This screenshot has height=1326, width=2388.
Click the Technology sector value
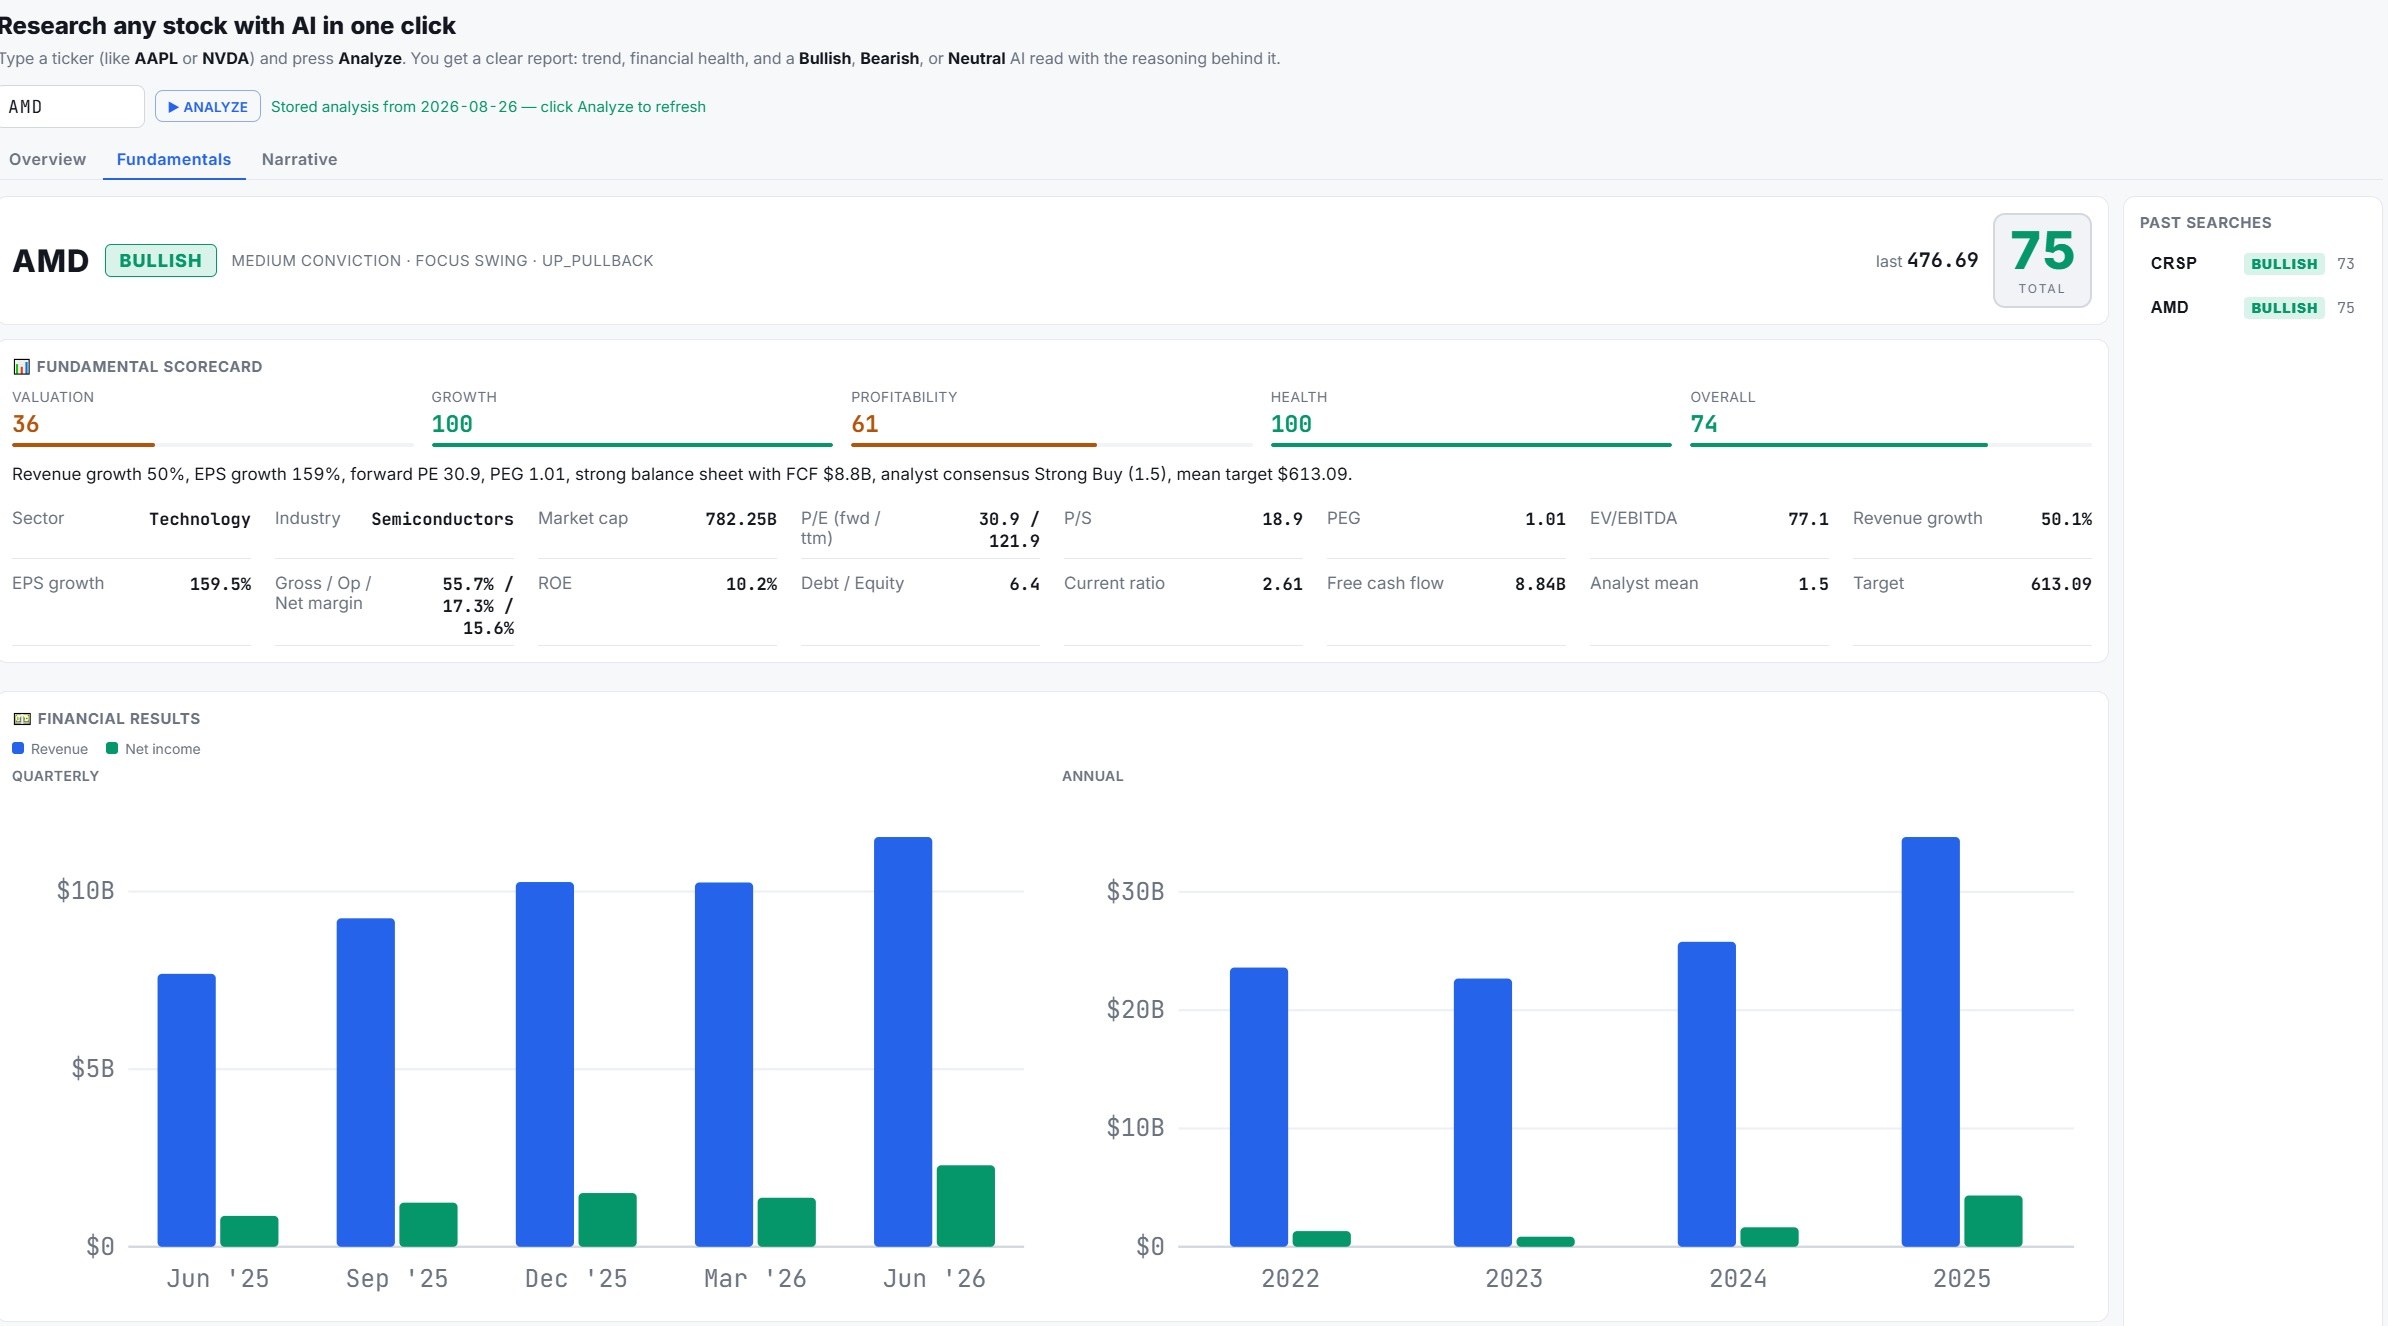(x=200, y=519)
